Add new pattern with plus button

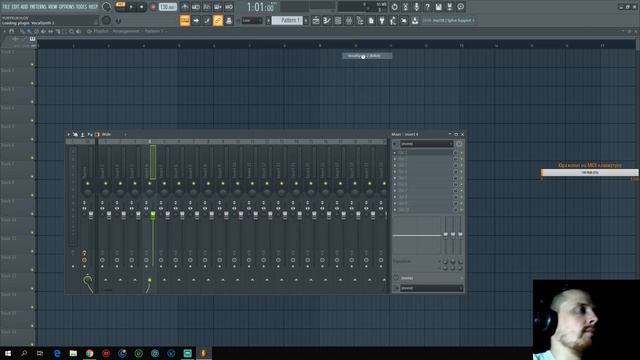pyautogui.click(x=306, y=20)
